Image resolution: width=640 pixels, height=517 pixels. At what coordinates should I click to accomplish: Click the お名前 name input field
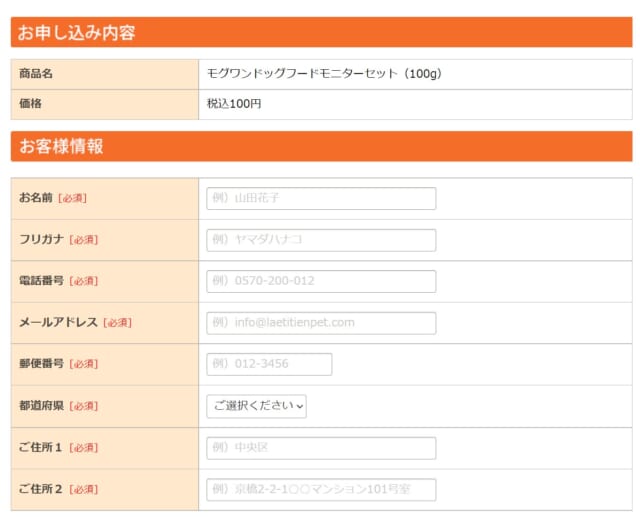[321, 198]
